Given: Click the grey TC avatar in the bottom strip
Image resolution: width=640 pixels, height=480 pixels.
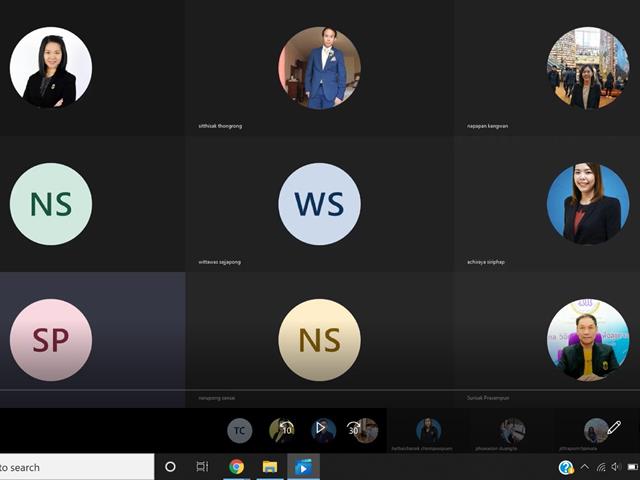Looking at the screenshot, I should pyautogui.click(x=240, y=431).
